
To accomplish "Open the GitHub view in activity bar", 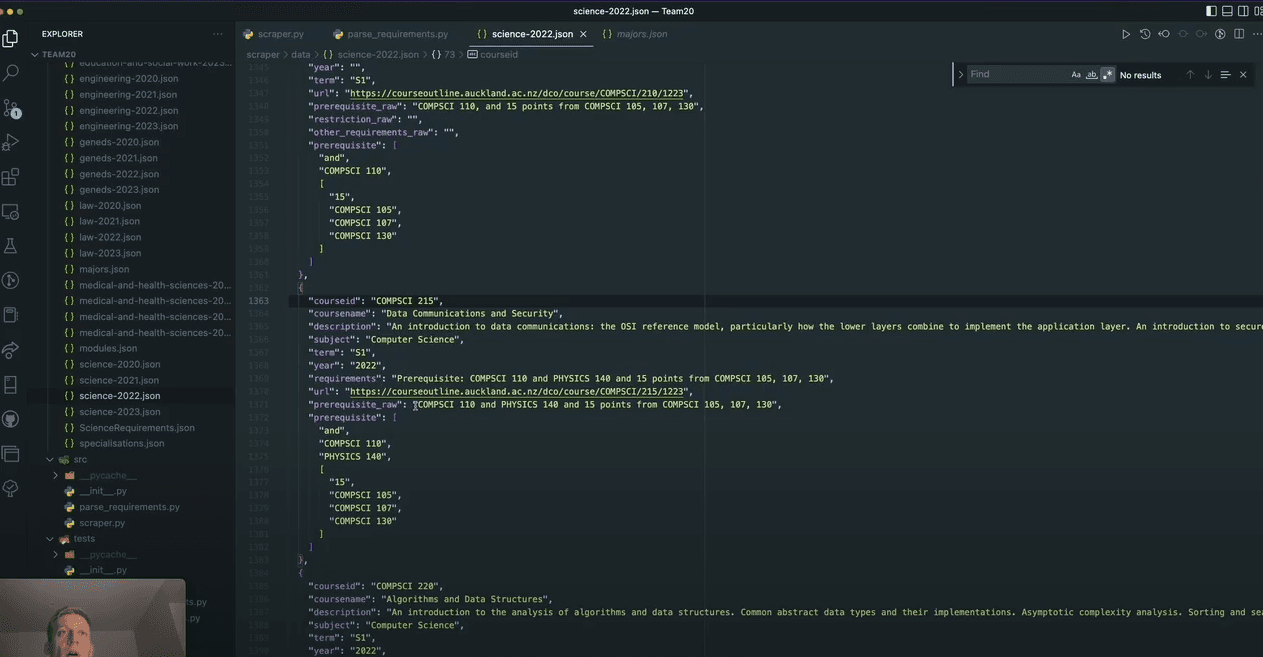I will pos(11,419).
